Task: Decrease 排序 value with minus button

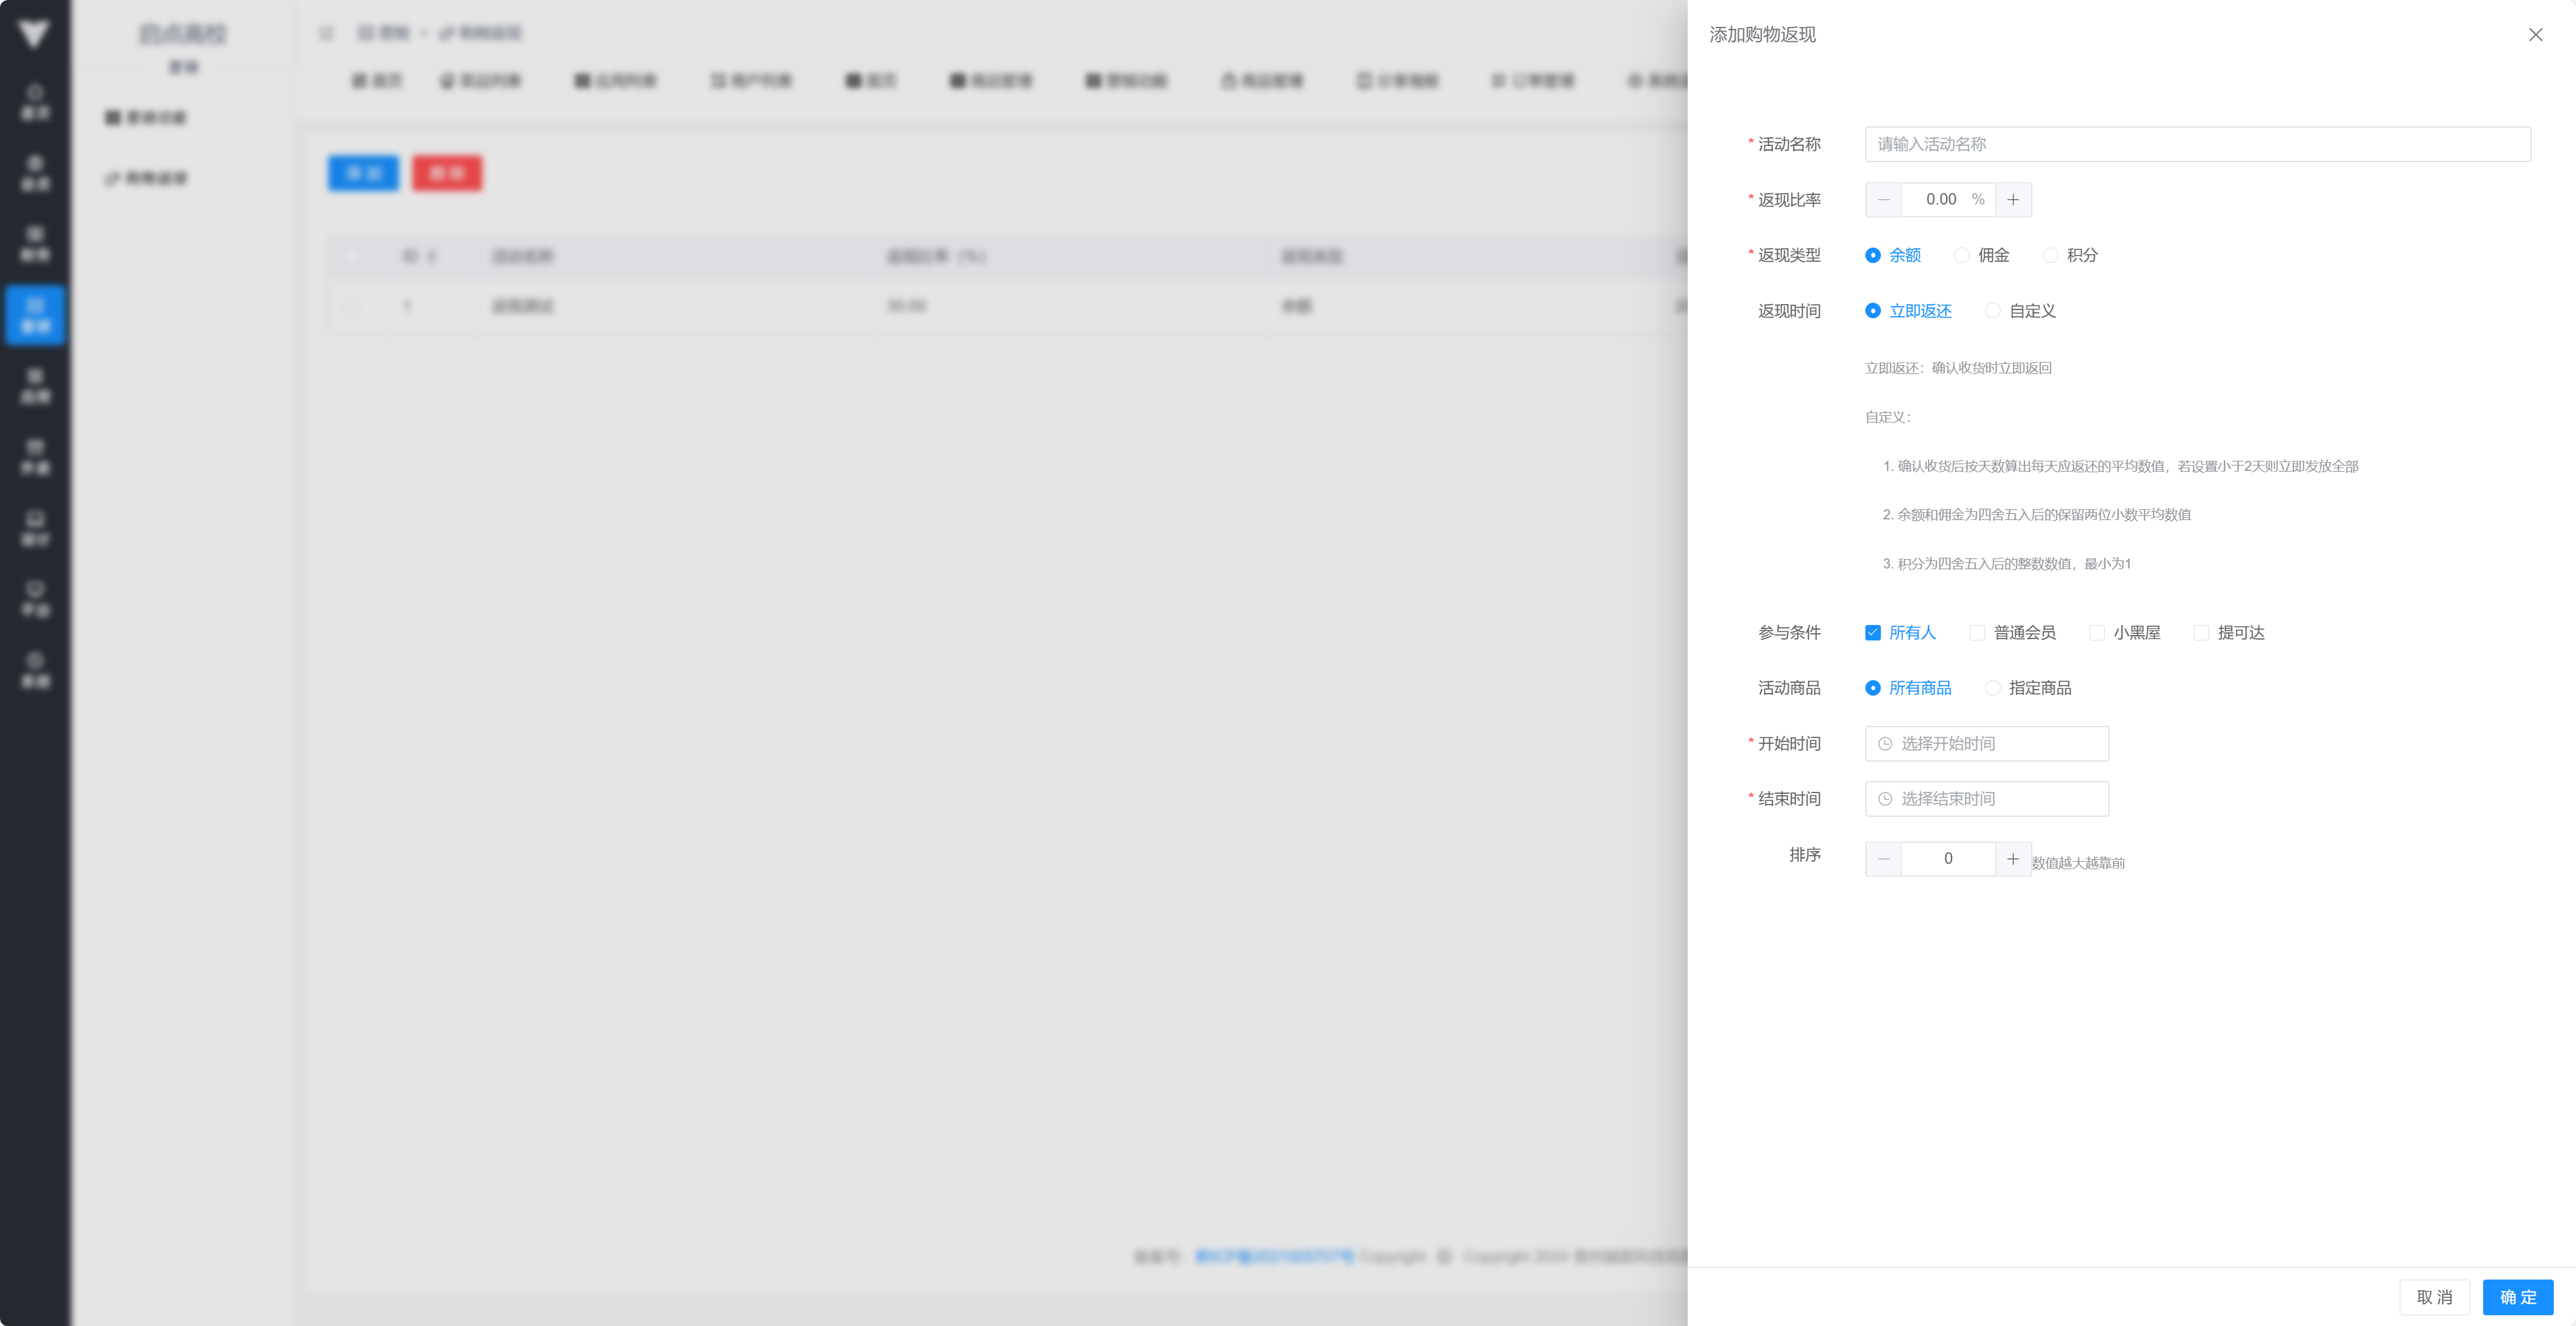Action: click(x=1883, y=859)
